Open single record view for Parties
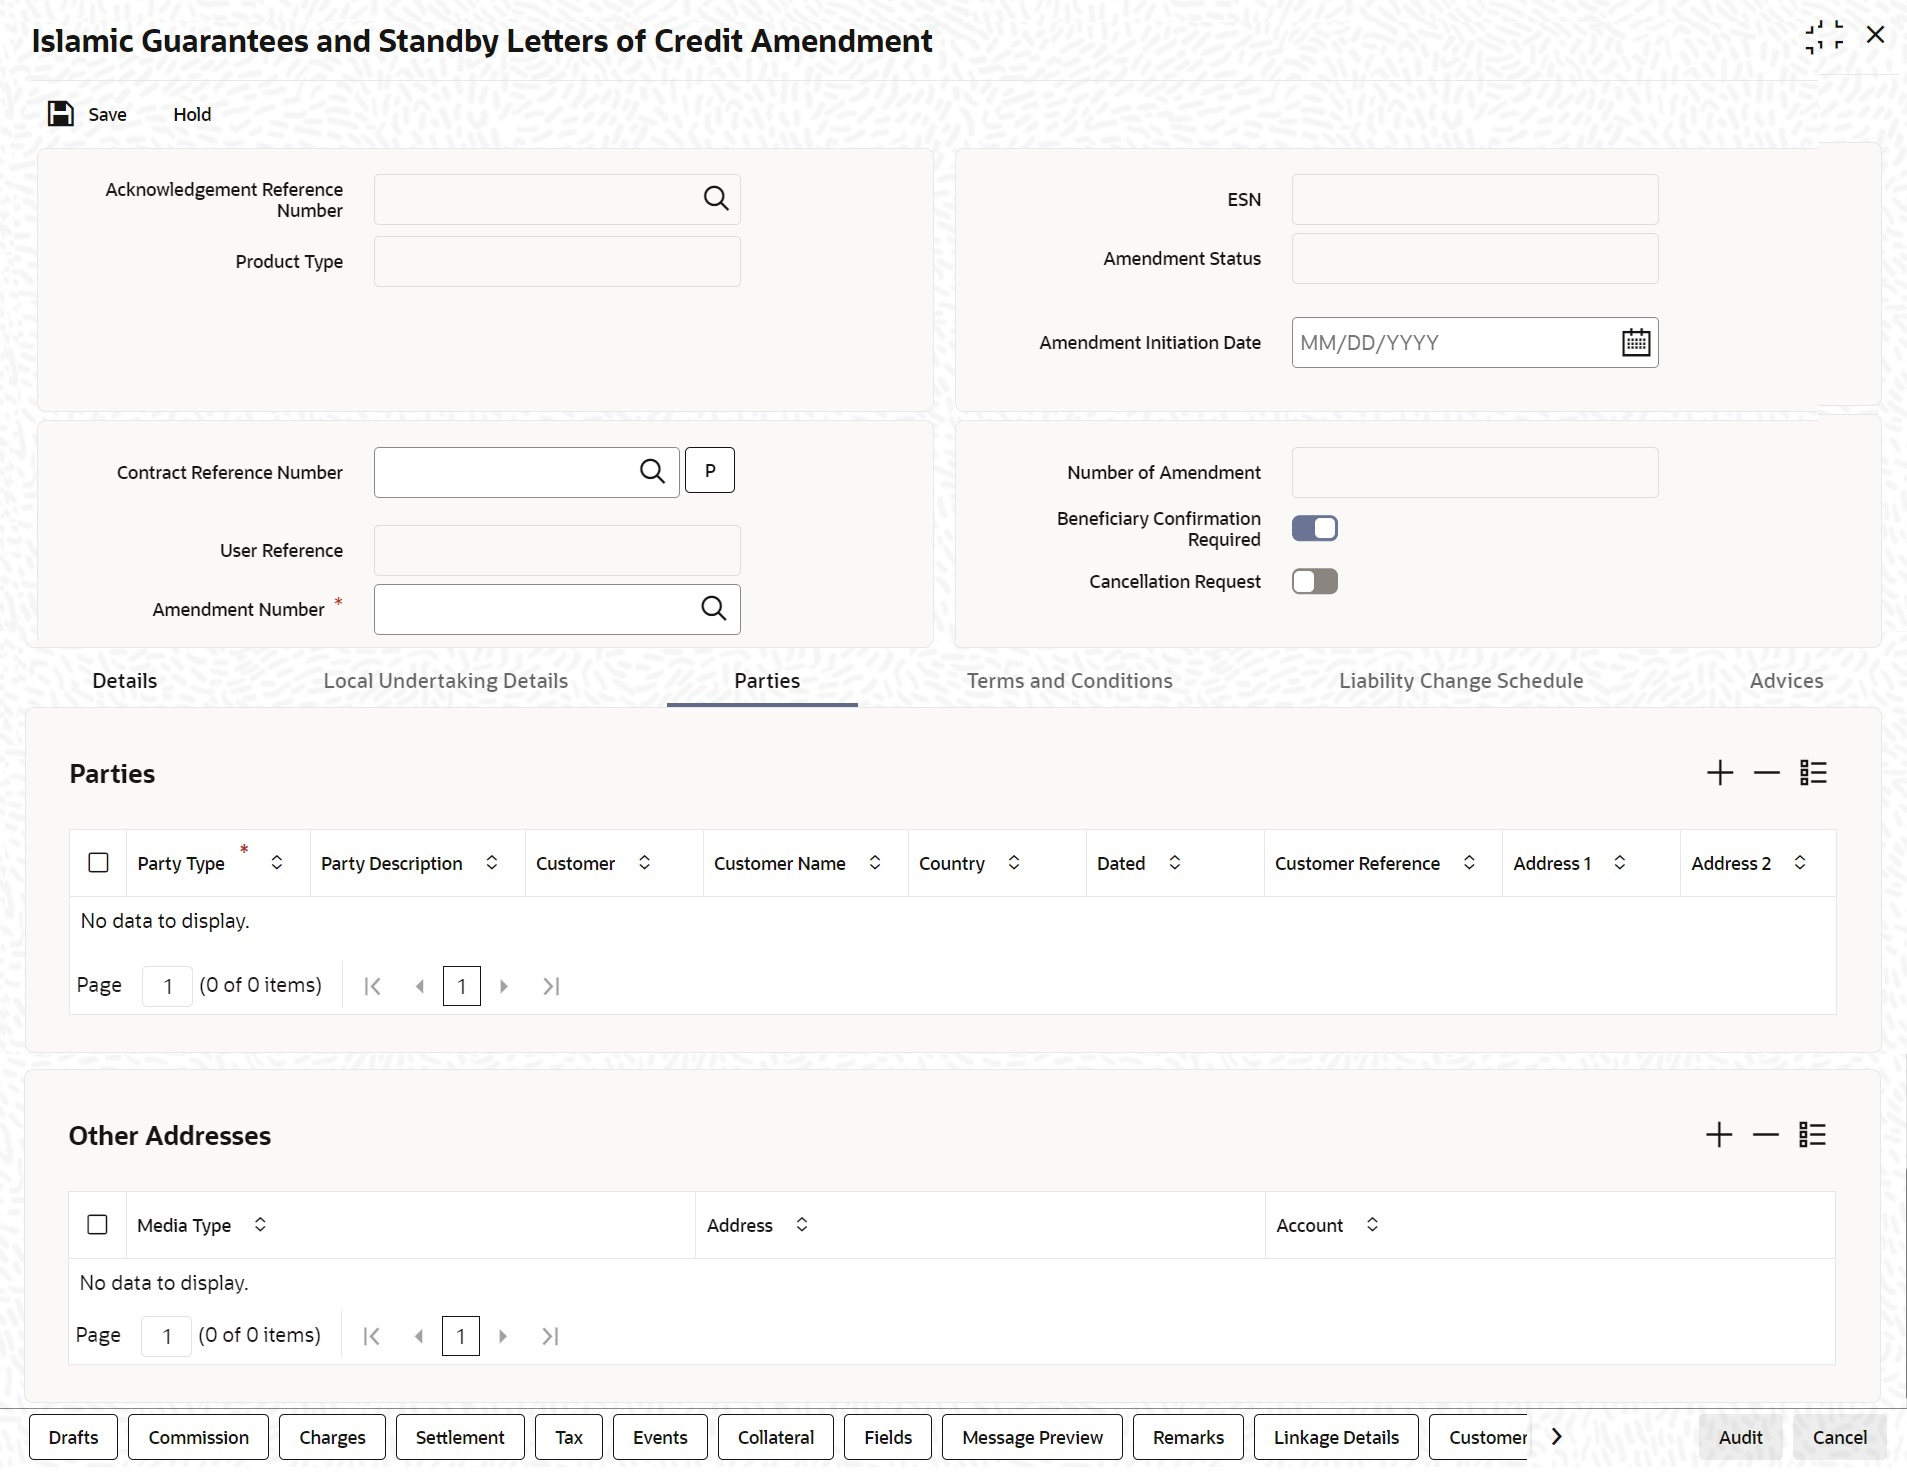 [x=1813, y=773]
